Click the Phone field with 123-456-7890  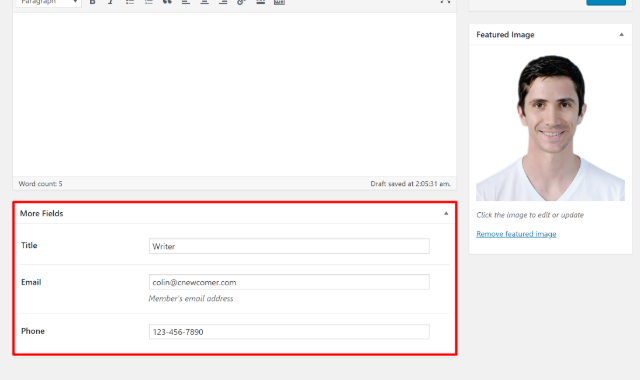tap(289, 331)
